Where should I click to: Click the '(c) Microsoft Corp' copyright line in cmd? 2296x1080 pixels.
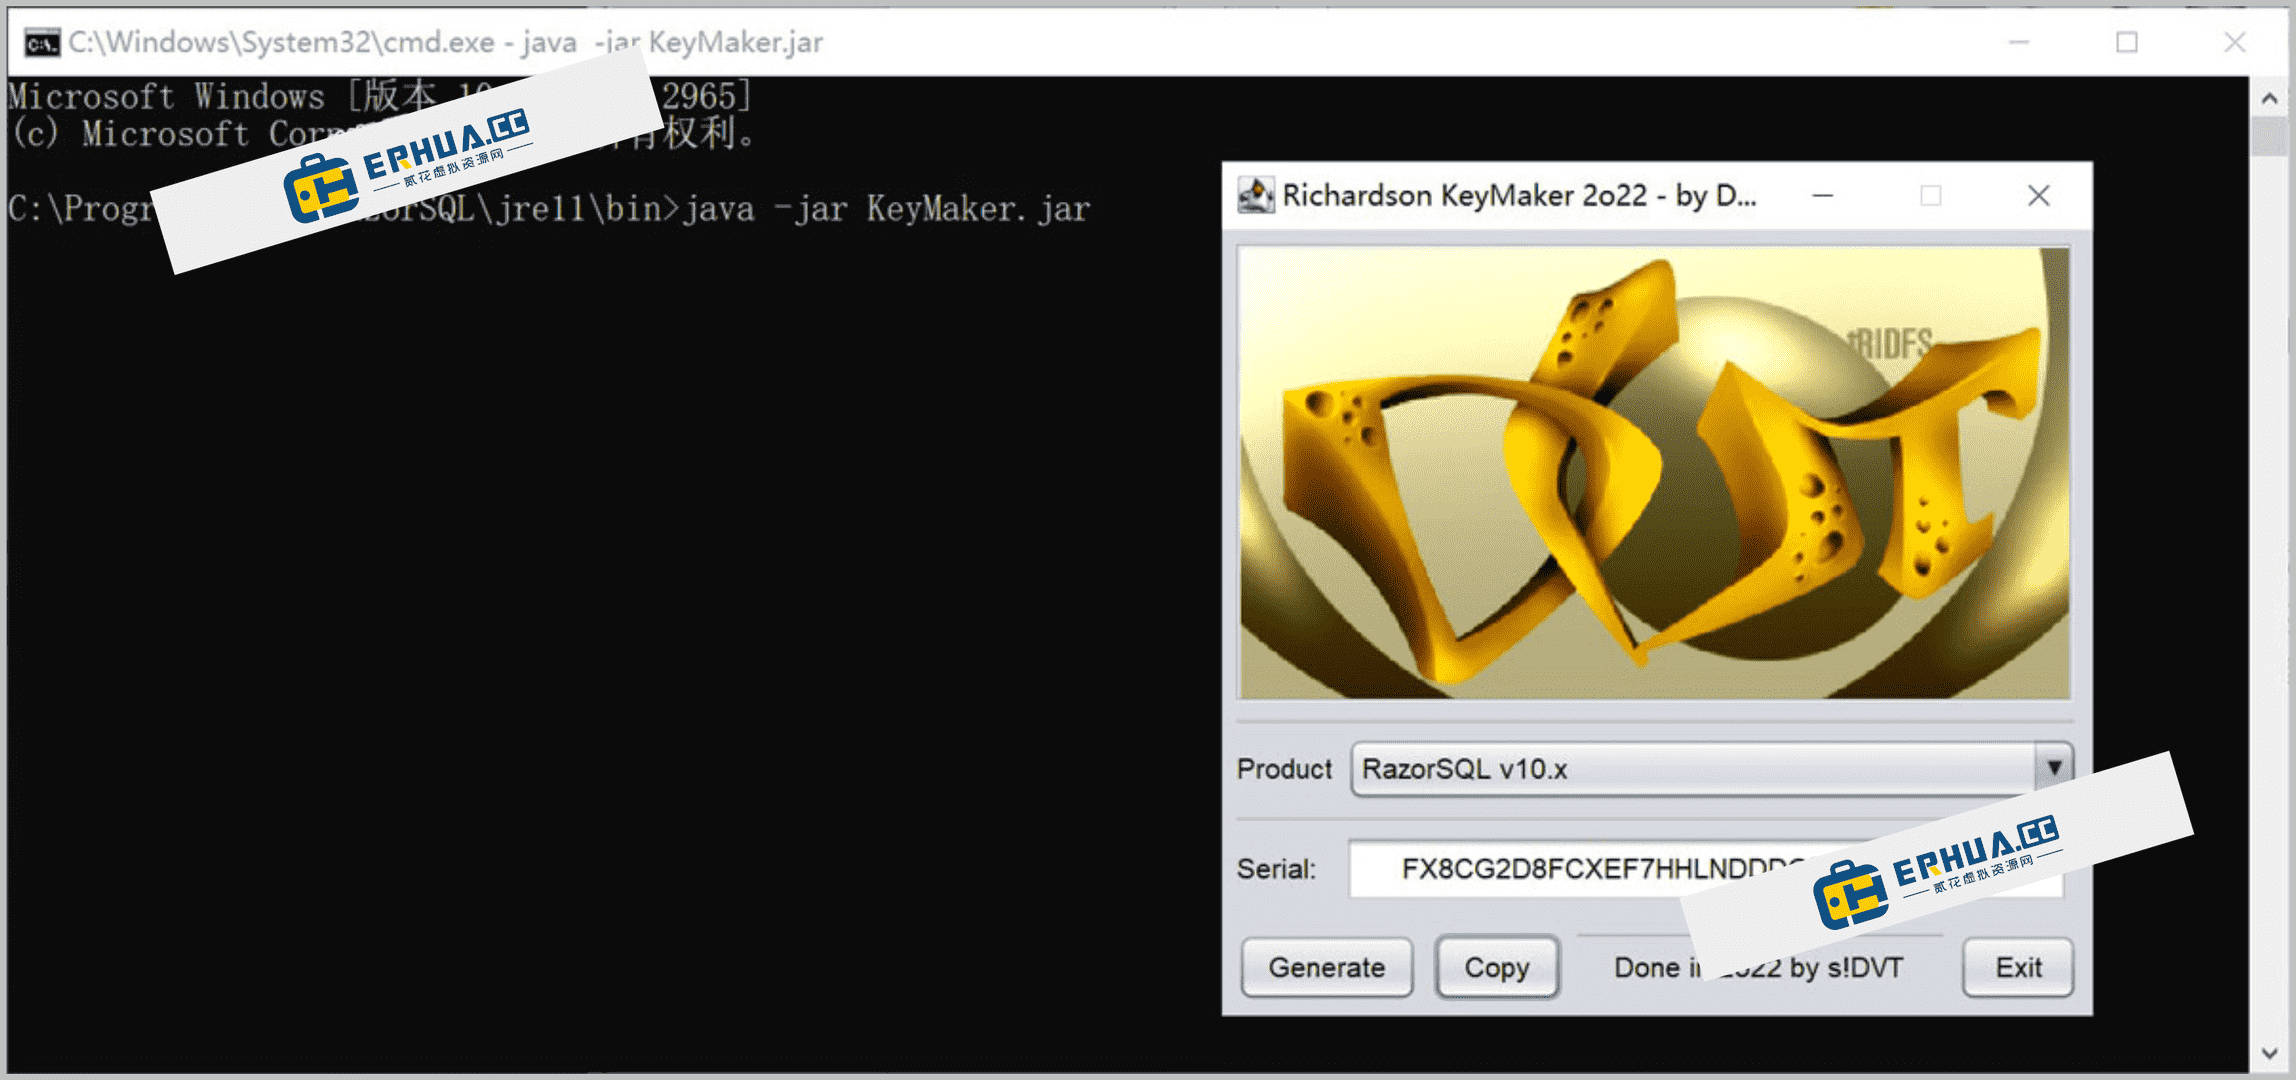point(384,134)
